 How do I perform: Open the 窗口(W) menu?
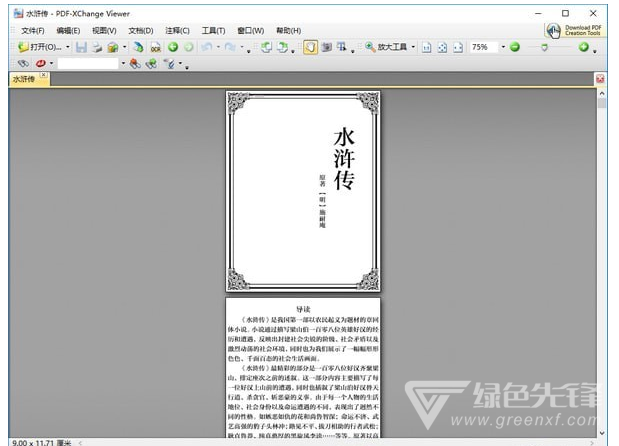251,30
